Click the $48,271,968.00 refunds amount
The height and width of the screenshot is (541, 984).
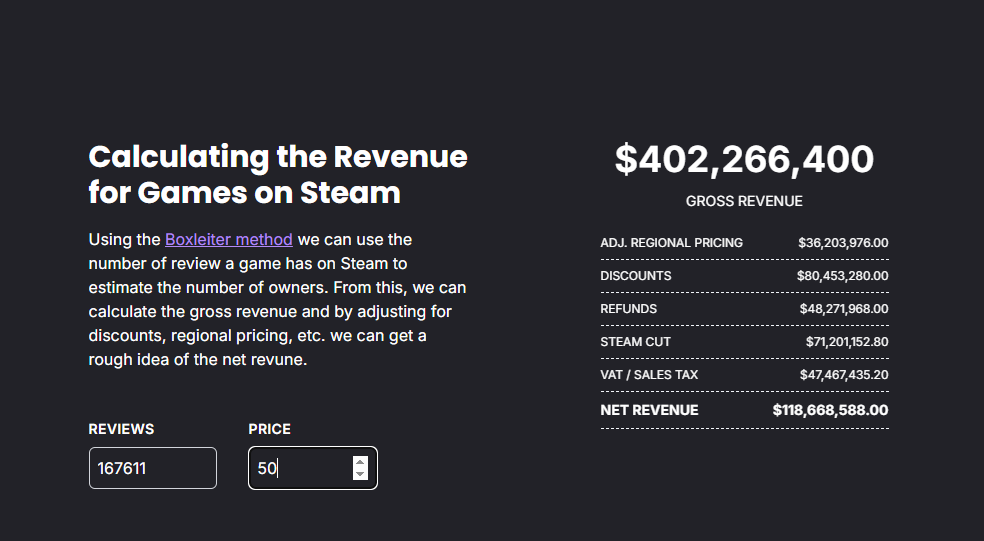point(843,308)
